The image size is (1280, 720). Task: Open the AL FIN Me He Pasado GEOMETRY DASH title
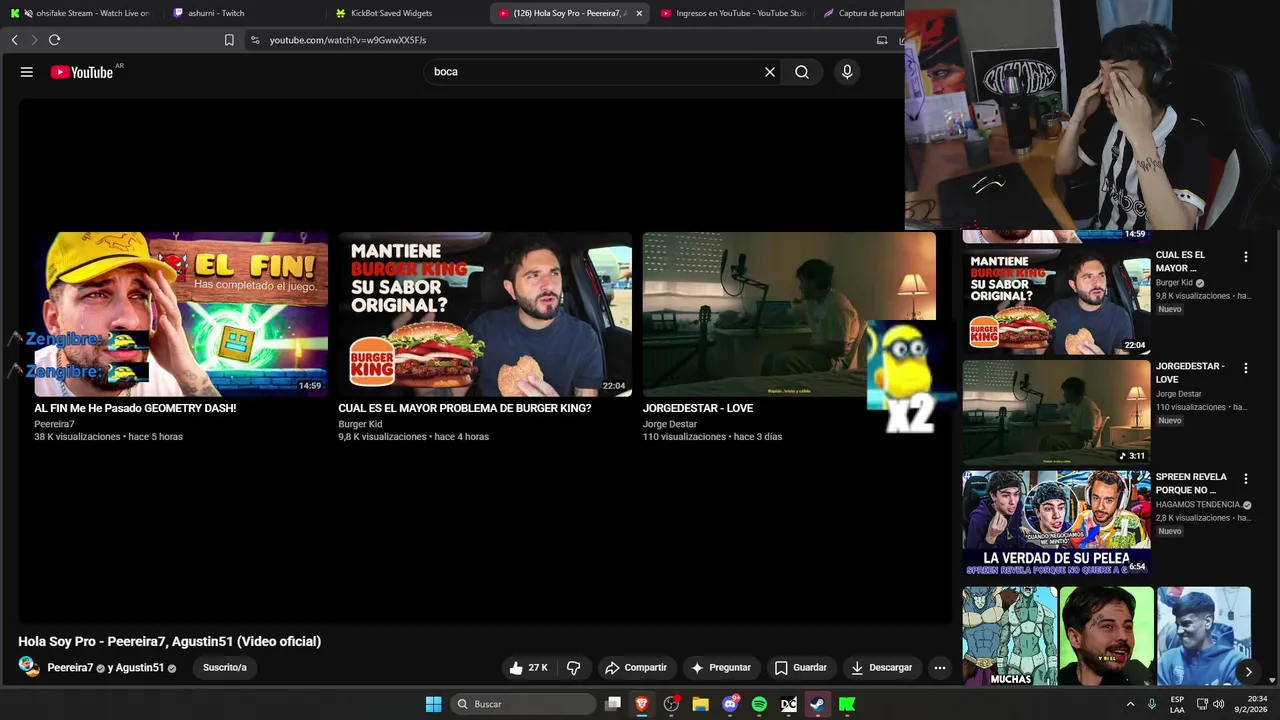click(135, 408)
